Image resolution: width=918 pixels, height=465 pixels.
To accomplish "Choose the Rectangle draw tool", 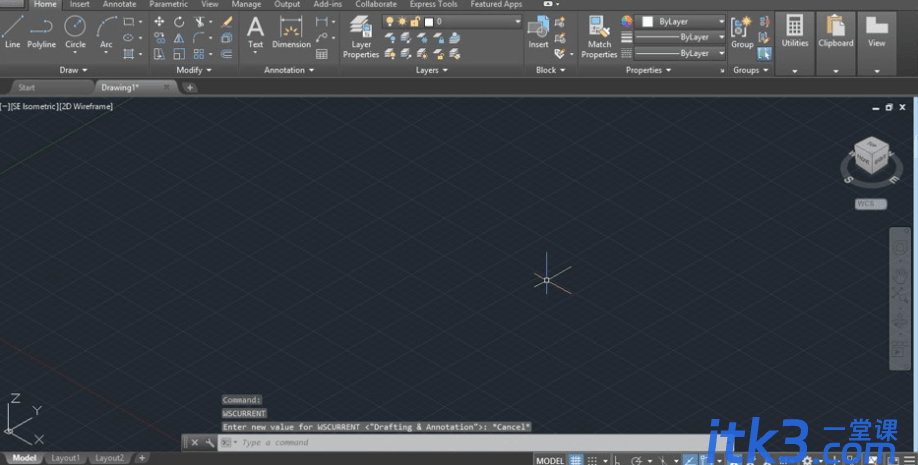I will click(128, 22).
